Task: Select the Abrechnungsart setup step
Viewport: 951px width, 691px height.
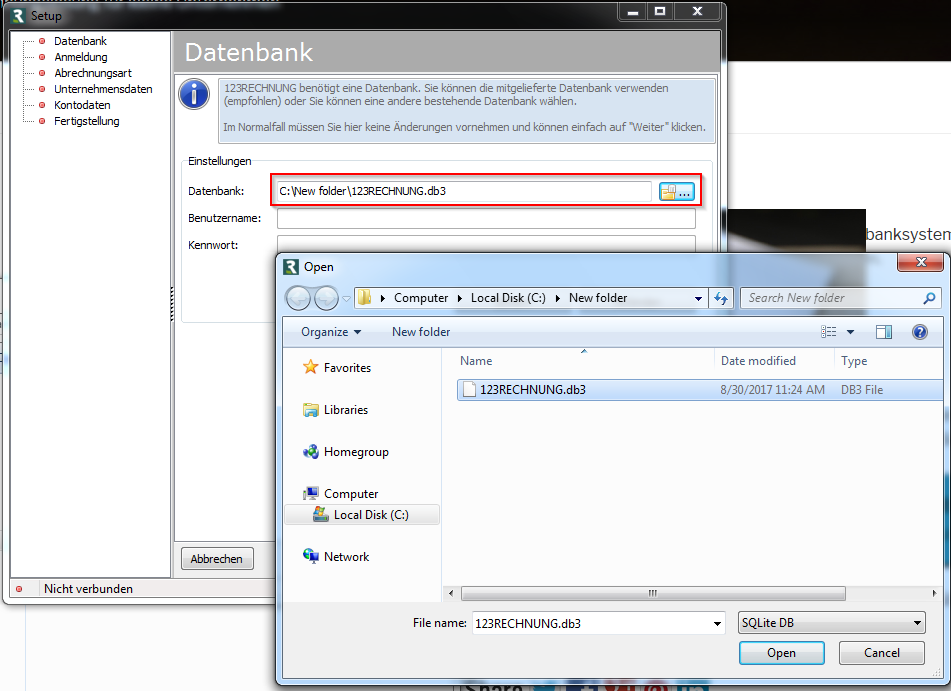Action: click(93, 73)
